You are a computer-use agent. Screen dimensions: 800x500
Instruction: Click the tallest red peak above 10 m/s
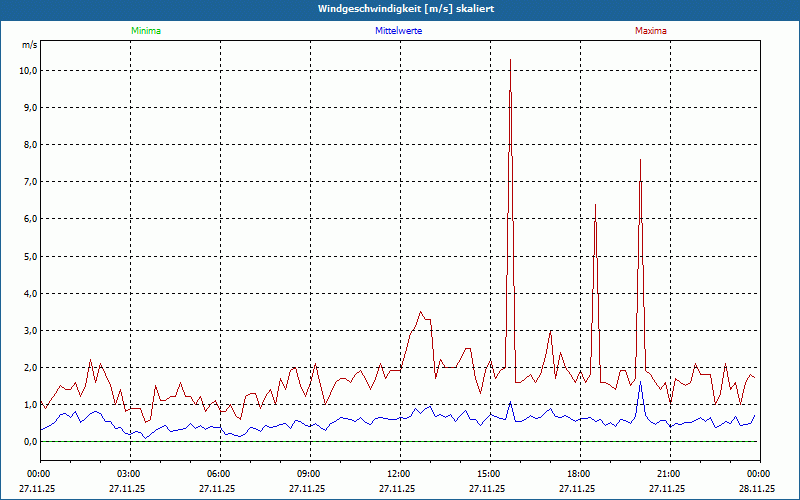coord(510,62)
